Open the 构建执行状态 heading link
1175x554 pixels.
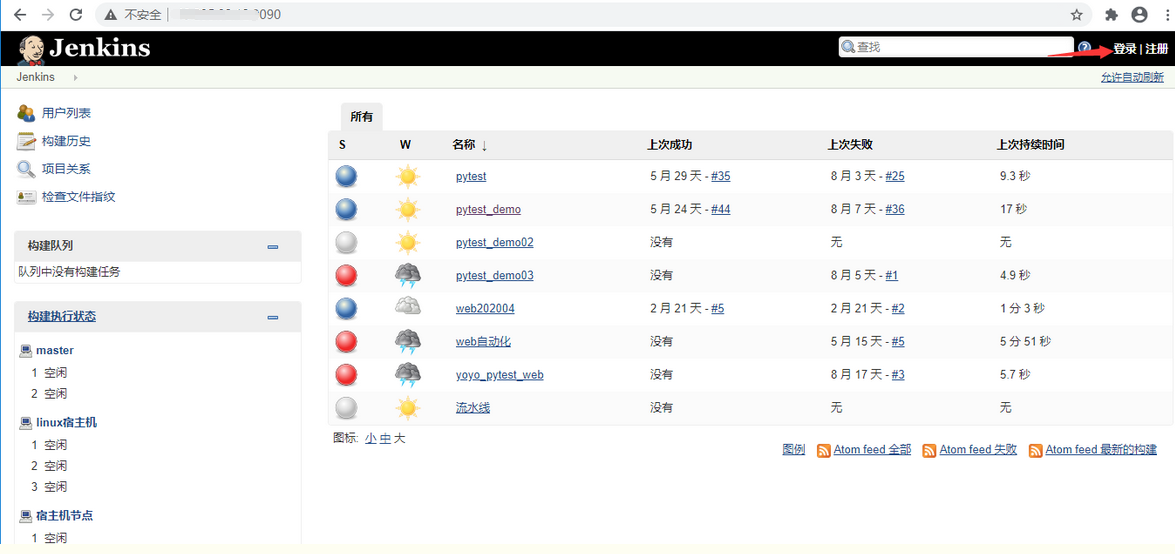click(61, 316)
